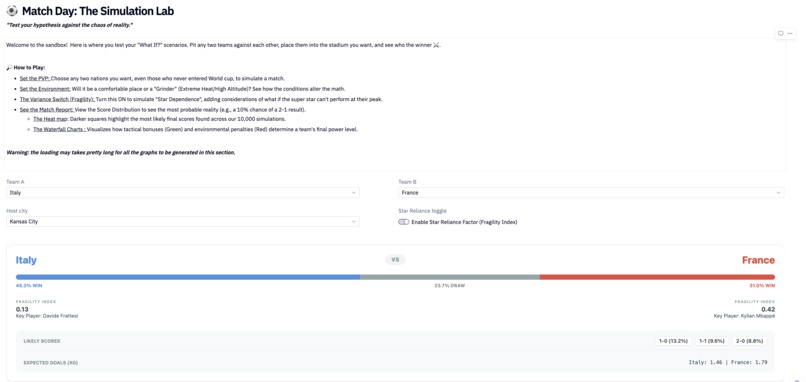This screenshot has width=806, height=382.
Task: Click the red France team heading
Action: tap(758, 260)
